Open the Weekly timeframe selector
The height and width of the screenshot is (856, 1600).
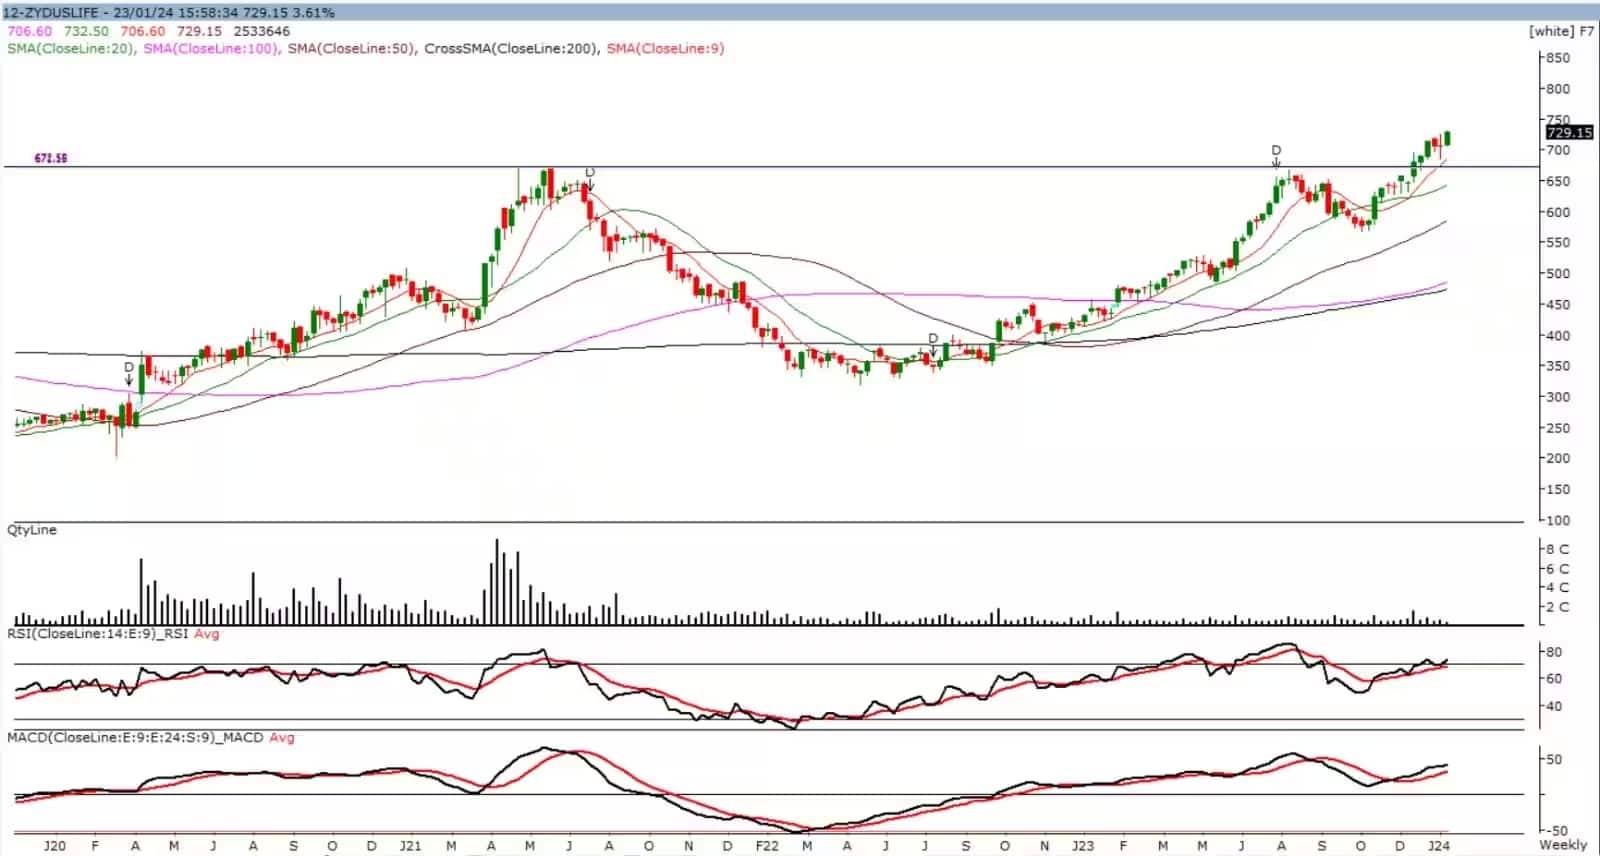[x=1562, y=845]
